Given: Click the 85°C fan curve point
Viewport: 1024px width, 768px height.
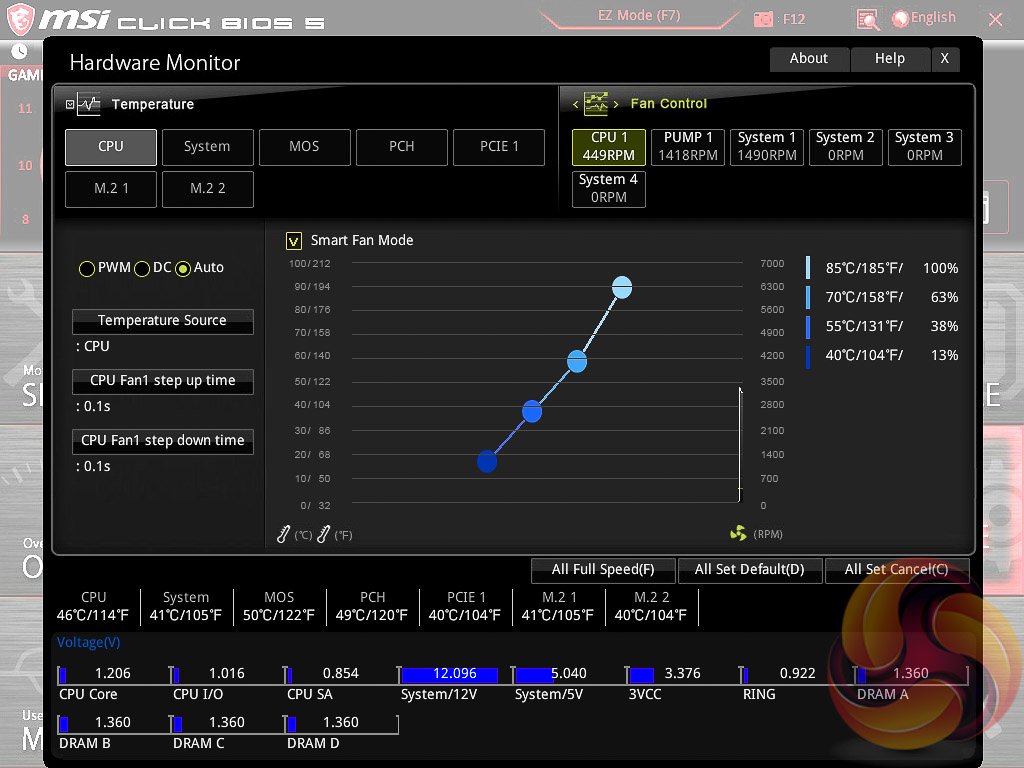Looking at the screenshot, I should click(622, 287).
